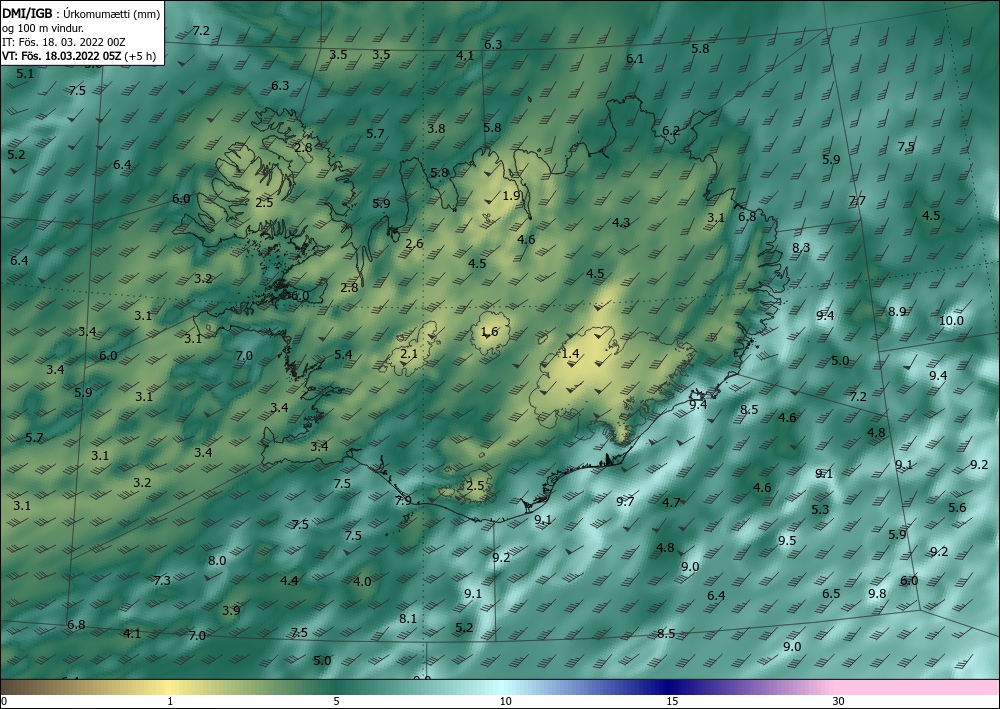Click the color scale label 0
1000x709 pixels.
(4, 701)
